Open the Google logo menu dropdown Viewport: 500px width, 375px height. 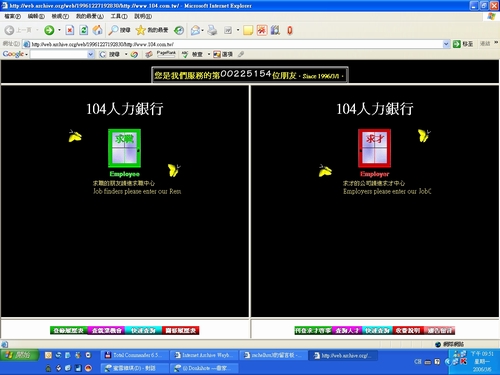click(x=27, y=54)
